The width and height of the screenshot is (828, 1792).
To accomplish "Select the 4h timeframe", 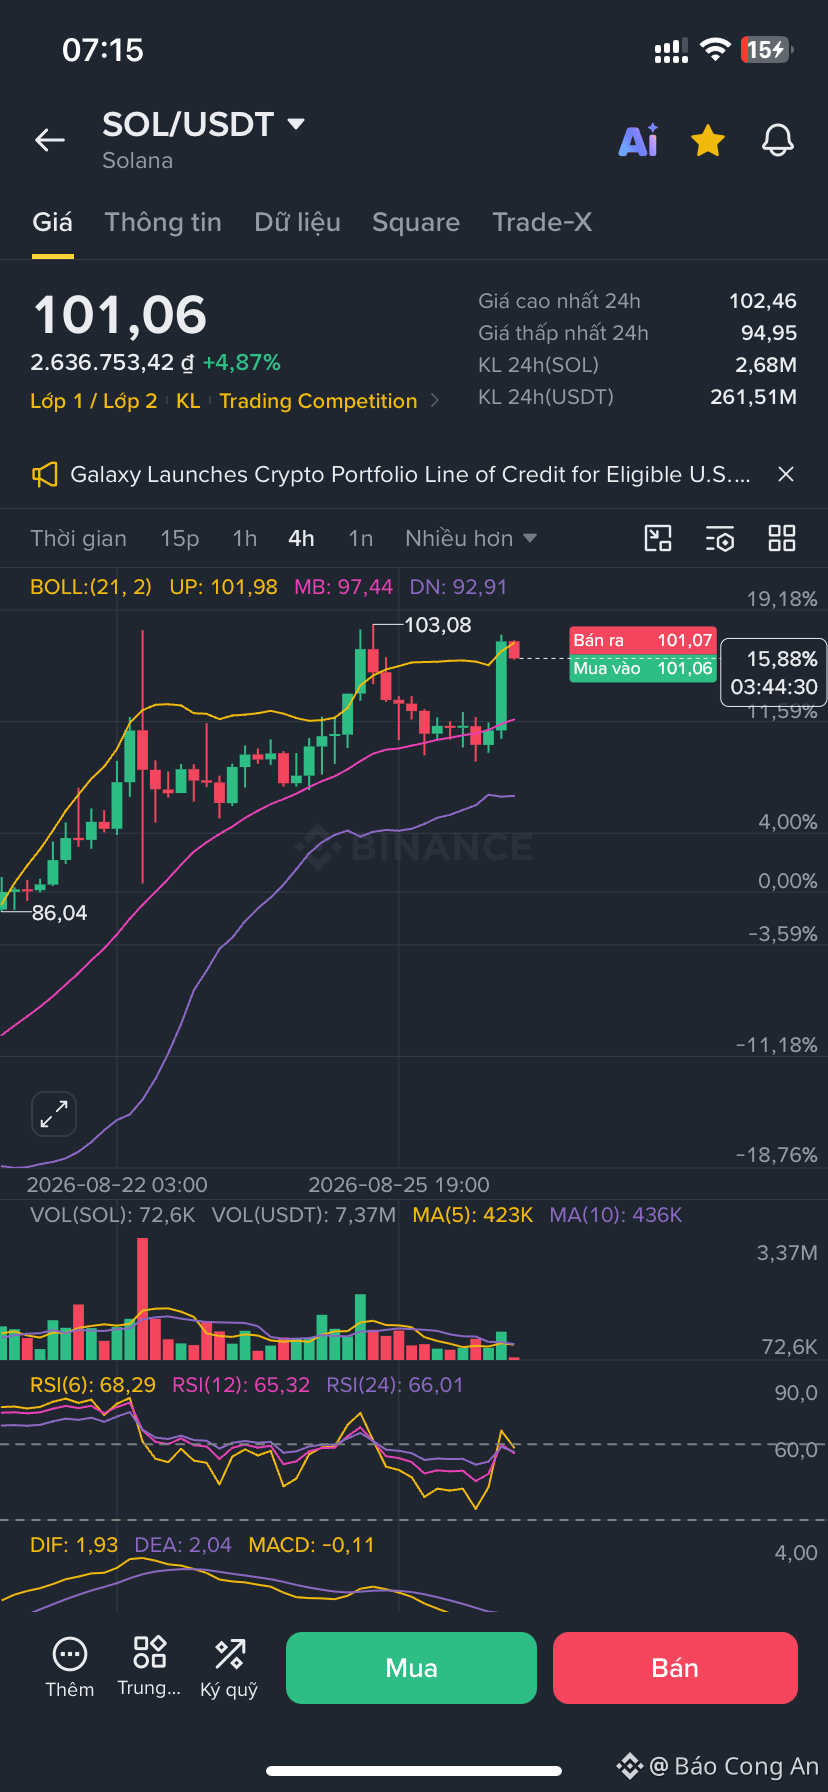I will [301, 539].
